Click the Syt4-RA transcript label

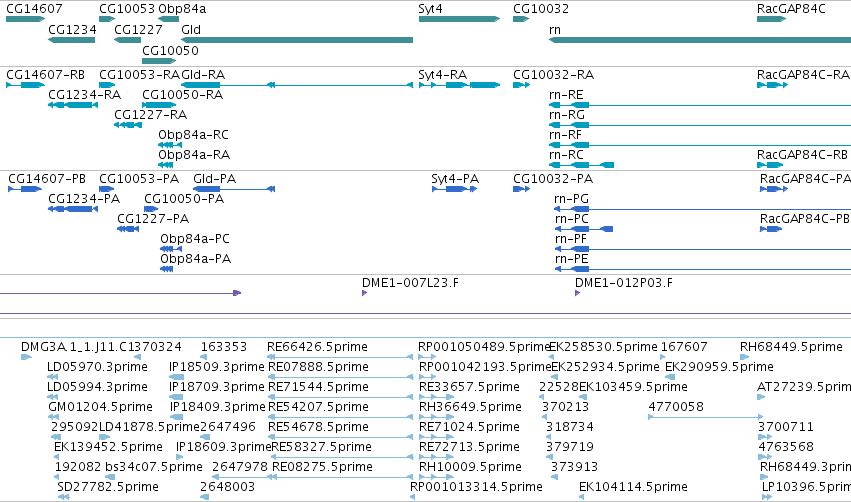(x=442, y=74)
